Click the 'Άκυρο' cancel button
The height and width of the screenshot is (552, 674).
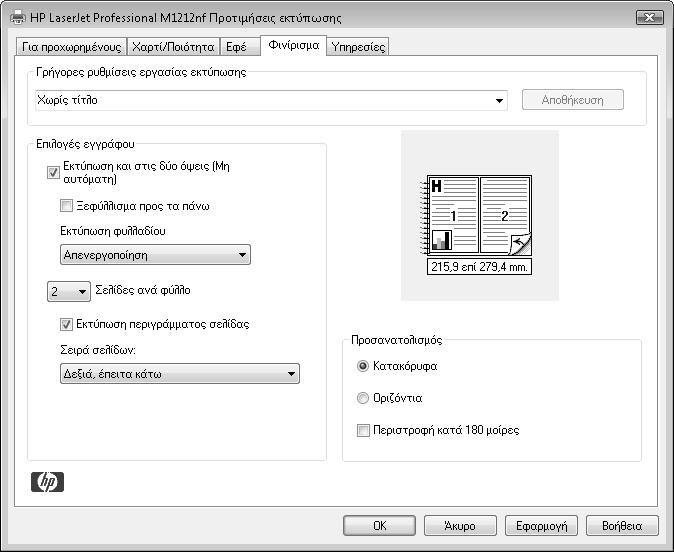(460, 526)
